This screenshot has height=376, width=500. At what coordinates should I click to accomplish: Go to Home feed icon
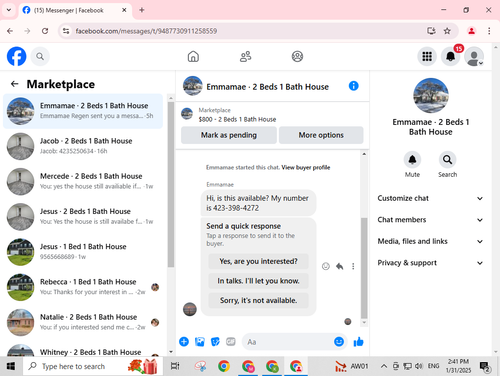[193, 56]
